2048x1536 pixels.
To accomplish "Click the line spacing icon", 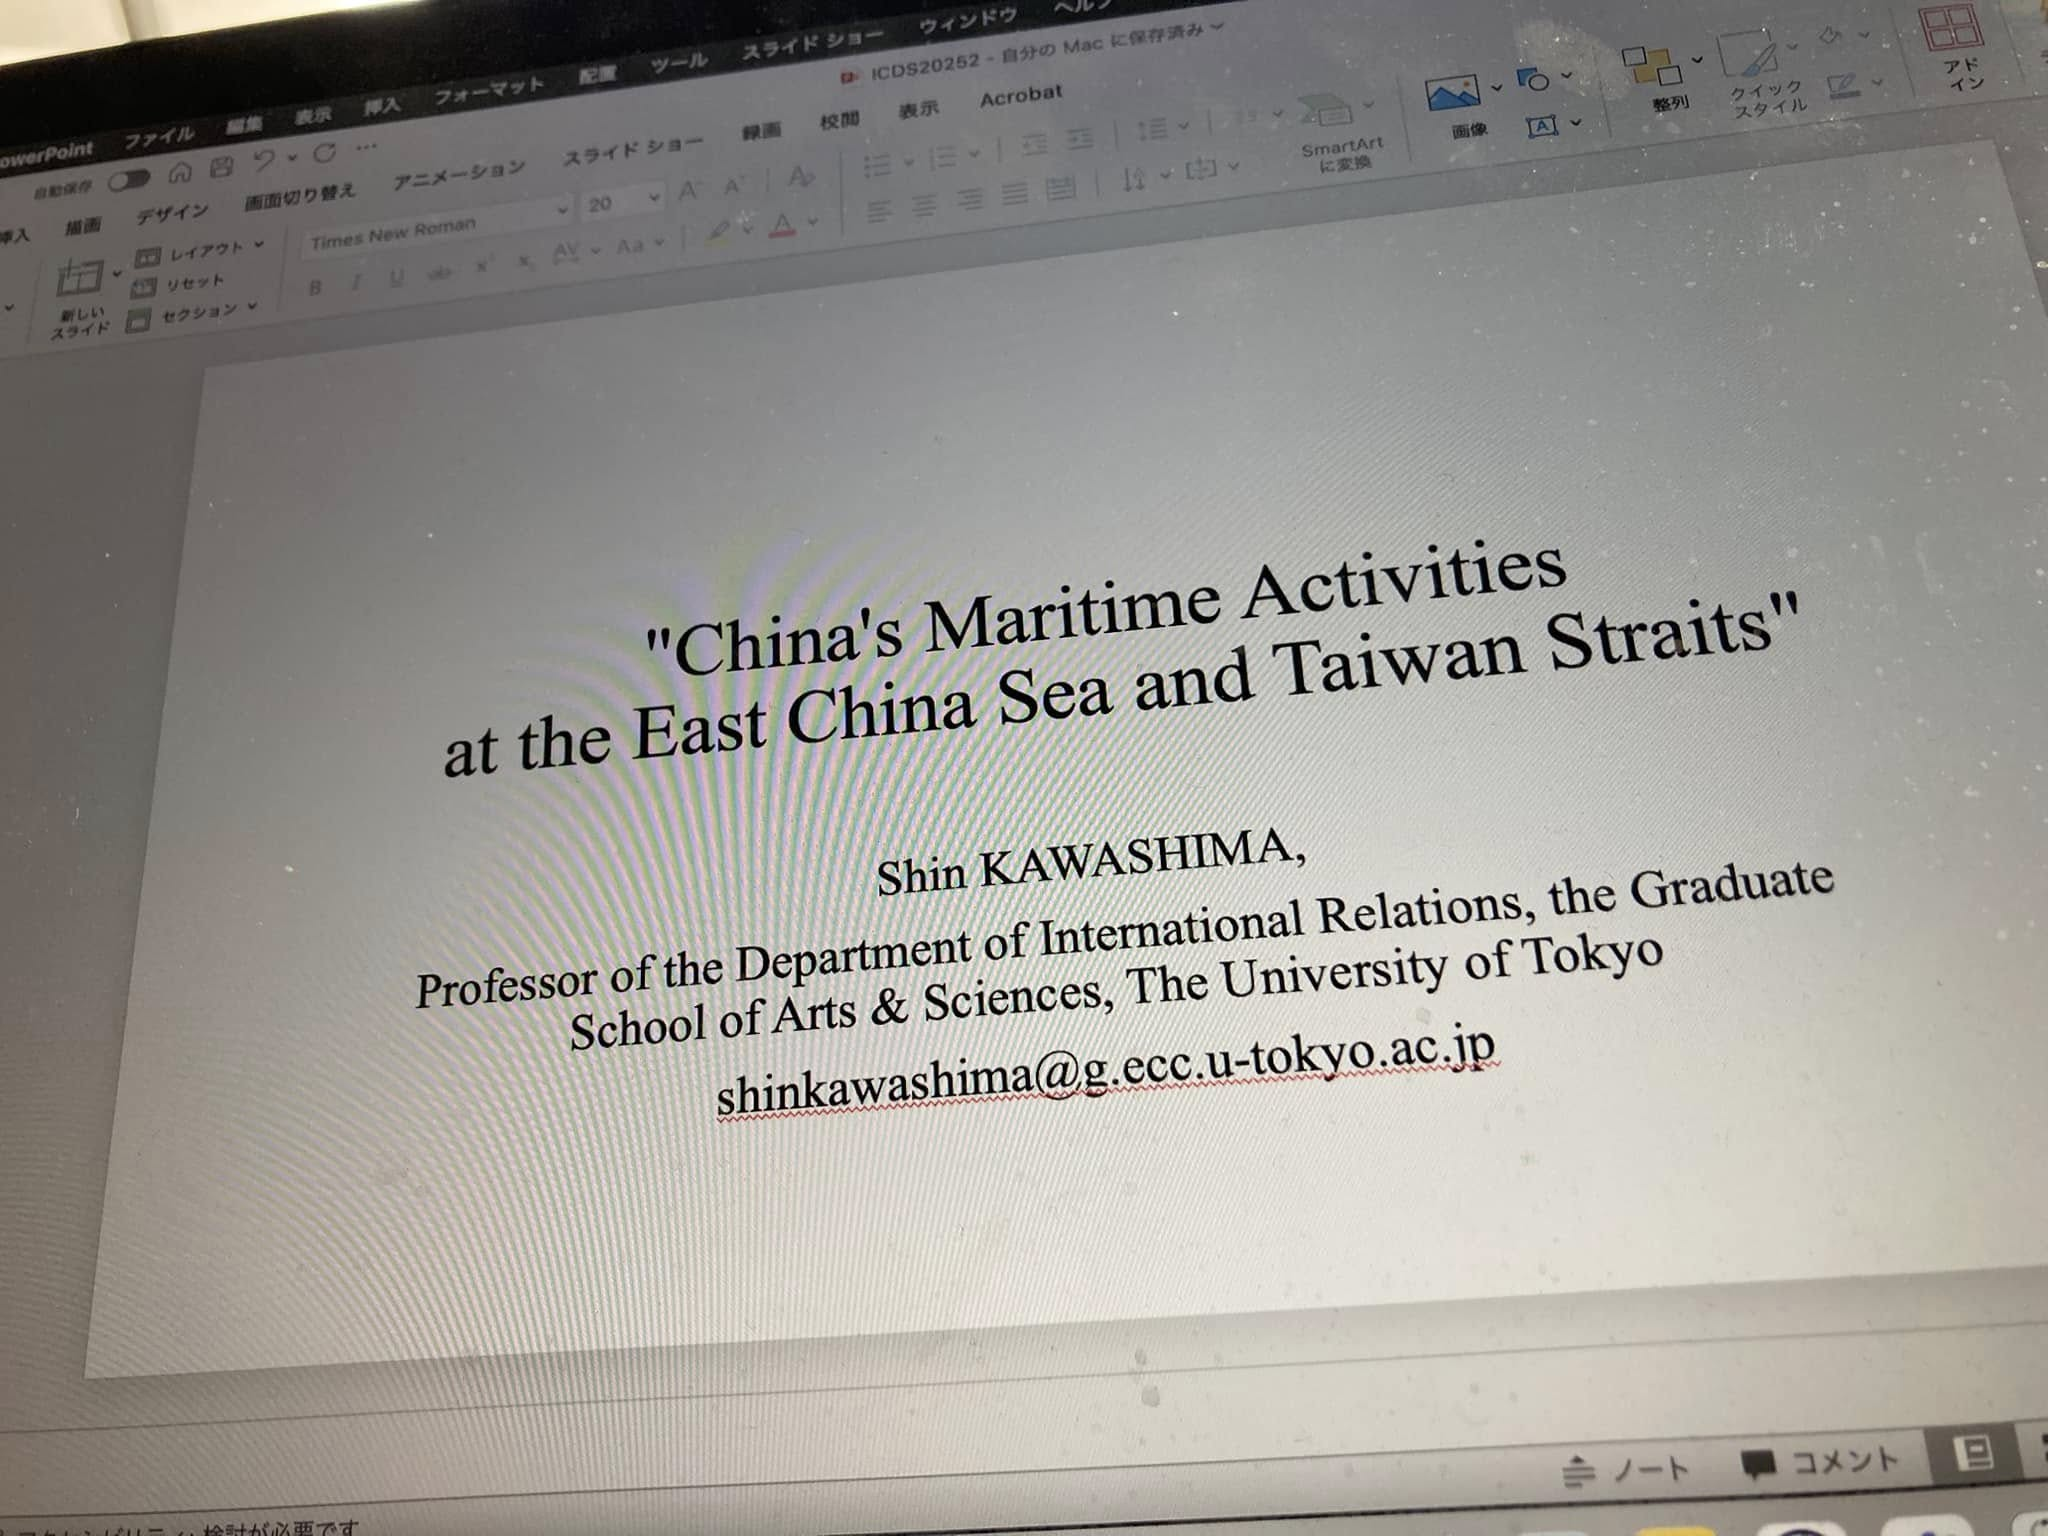I will coord(1154,129).
